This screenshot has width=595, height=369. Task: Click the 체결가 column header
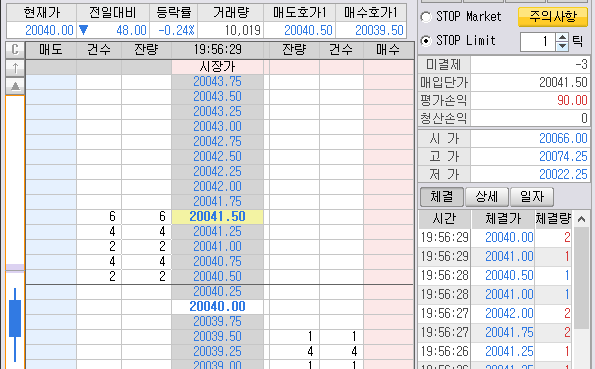click(x=503, y=219)
